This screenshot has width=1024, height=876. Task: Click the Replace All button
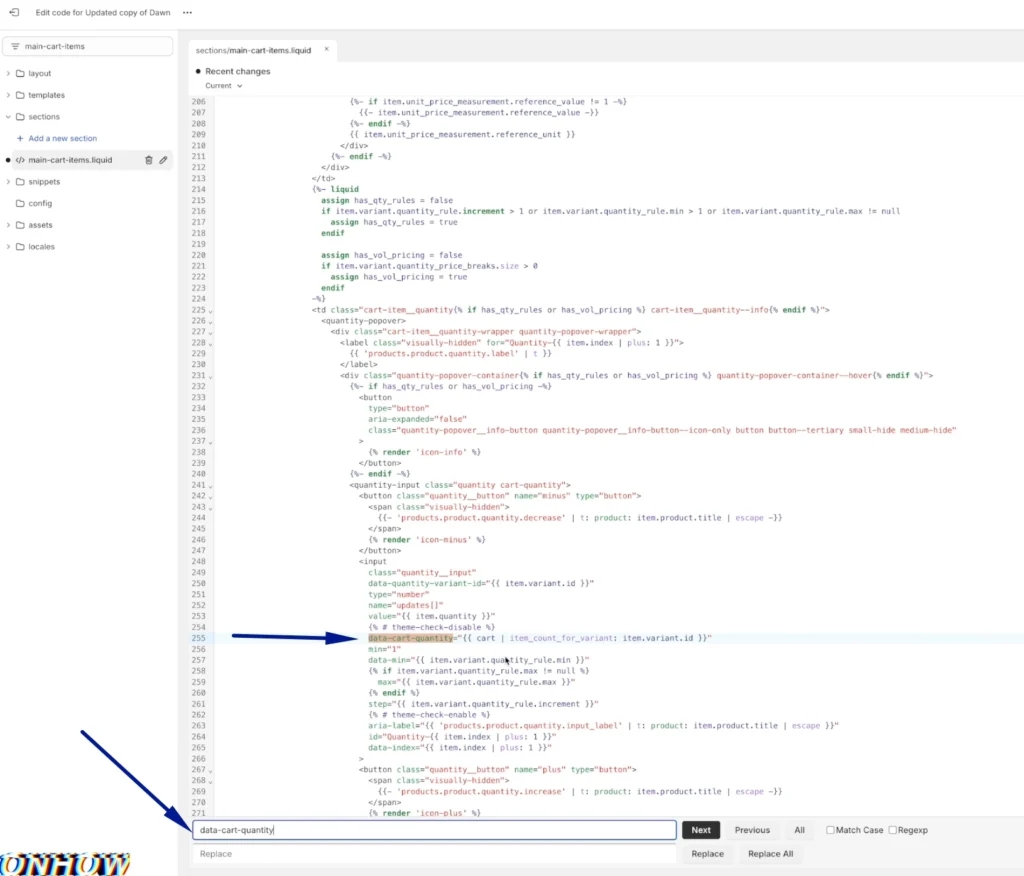[770, 854]
